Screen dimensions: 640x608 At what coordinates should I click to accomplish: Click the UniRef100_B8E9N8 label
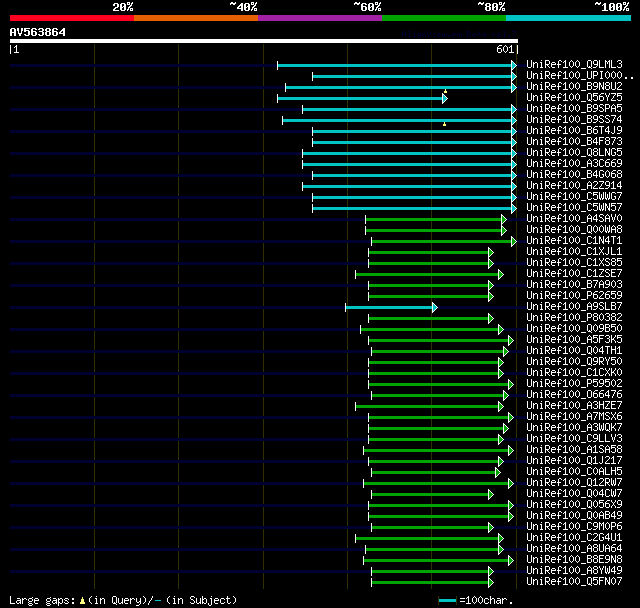(574, 560)
